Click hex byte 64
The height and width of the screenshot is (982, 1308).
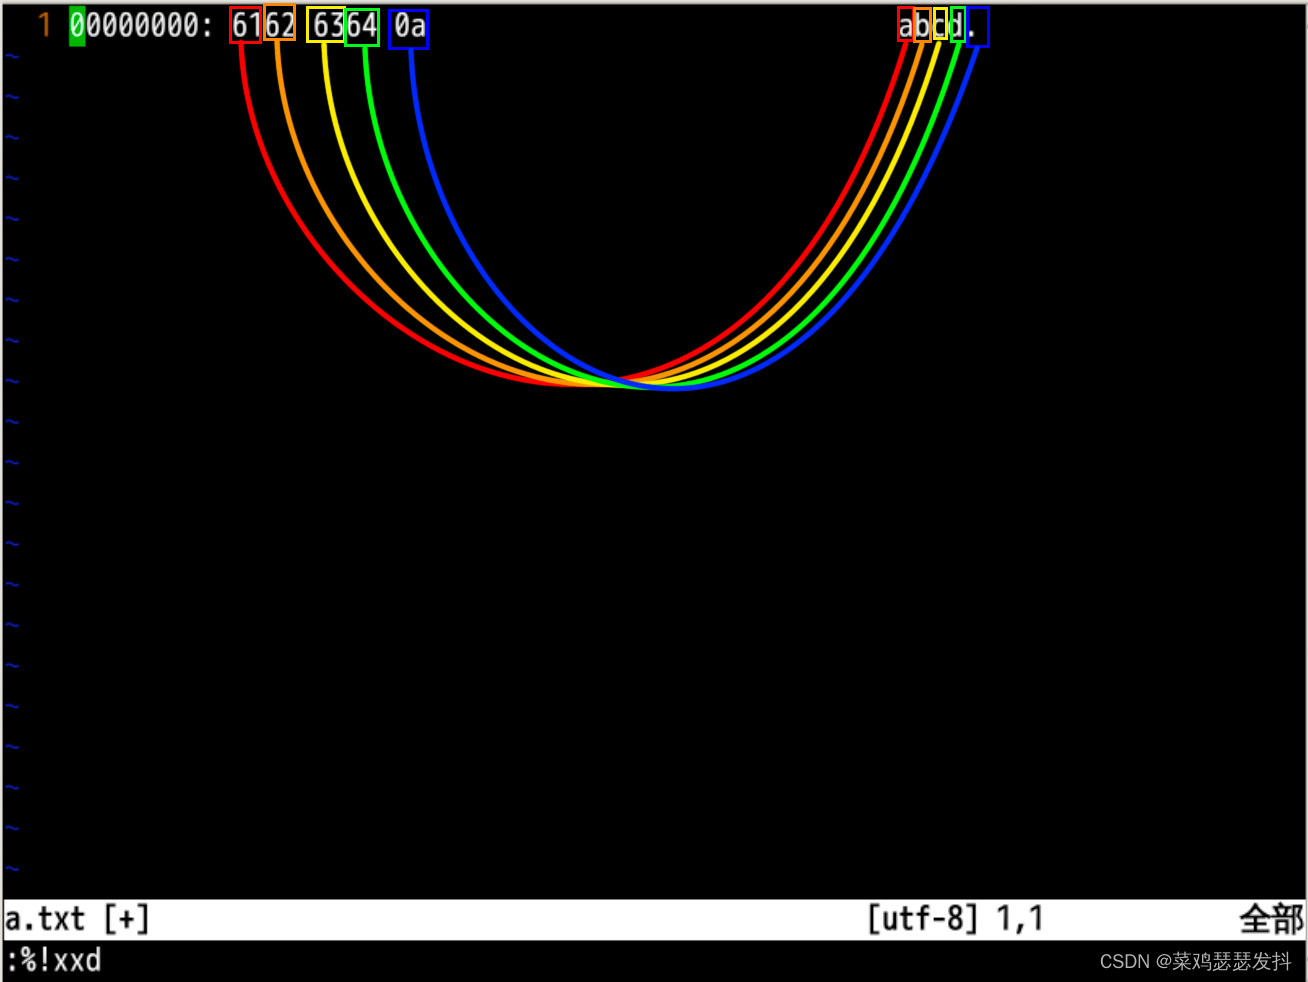click(x=362, y=26)
